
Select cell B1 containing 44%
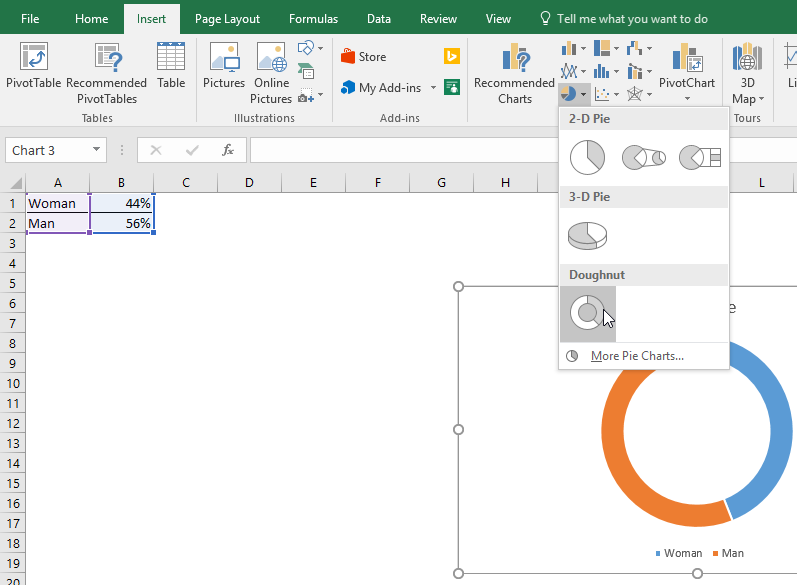(121, 203)
